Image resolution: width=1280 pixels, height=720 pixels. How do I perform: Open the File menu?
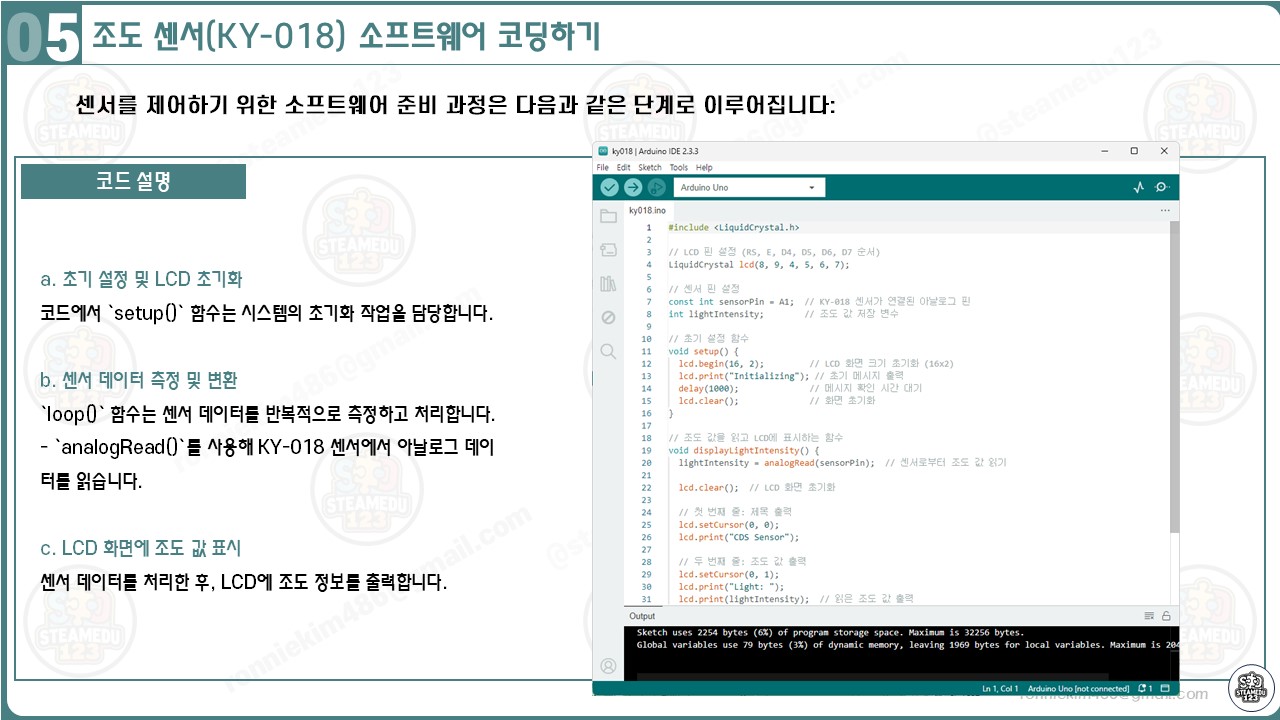point(602,168)
